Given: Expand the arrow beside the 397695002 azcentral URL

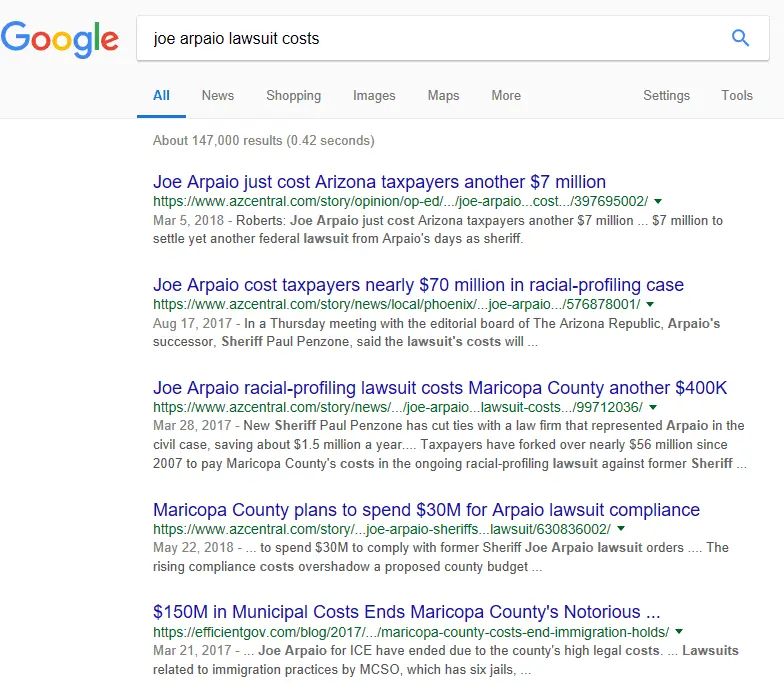Looking at the screenshot, I should tap(658, 202).
